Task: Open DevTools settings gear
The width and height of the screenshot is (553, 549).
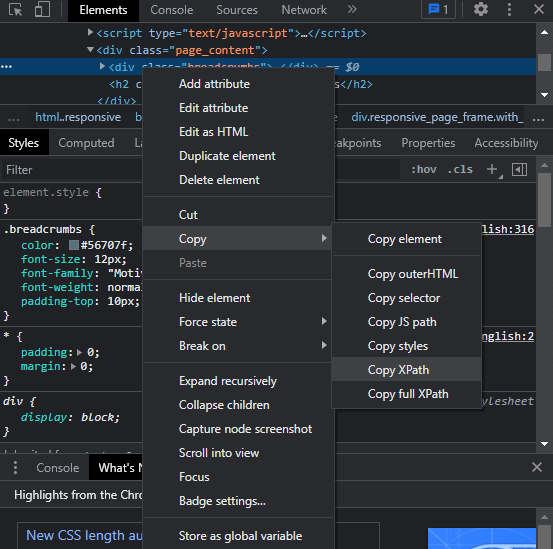Action: (481, 10)
